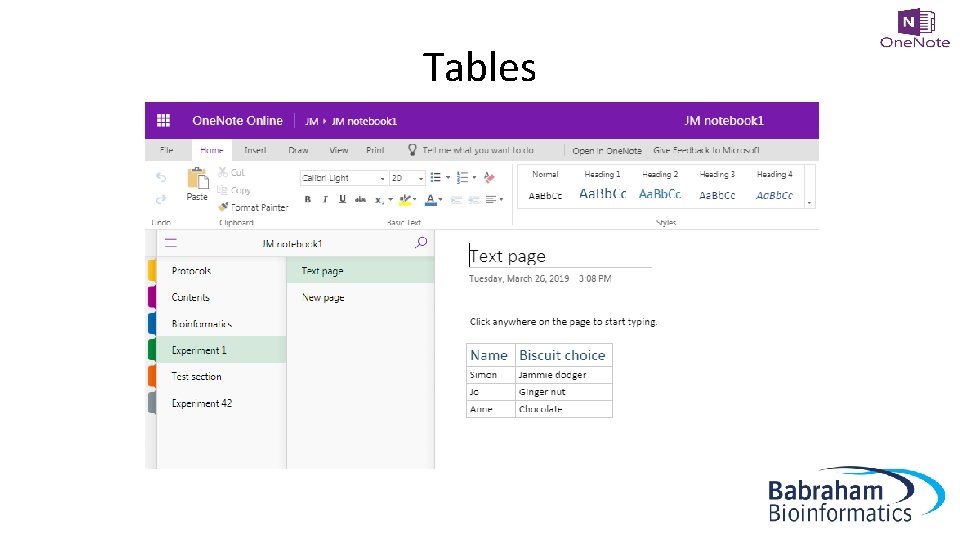The image size is (960, 540).
Task: Toggle Underline formatting
Action: click(x=342, y=199)
